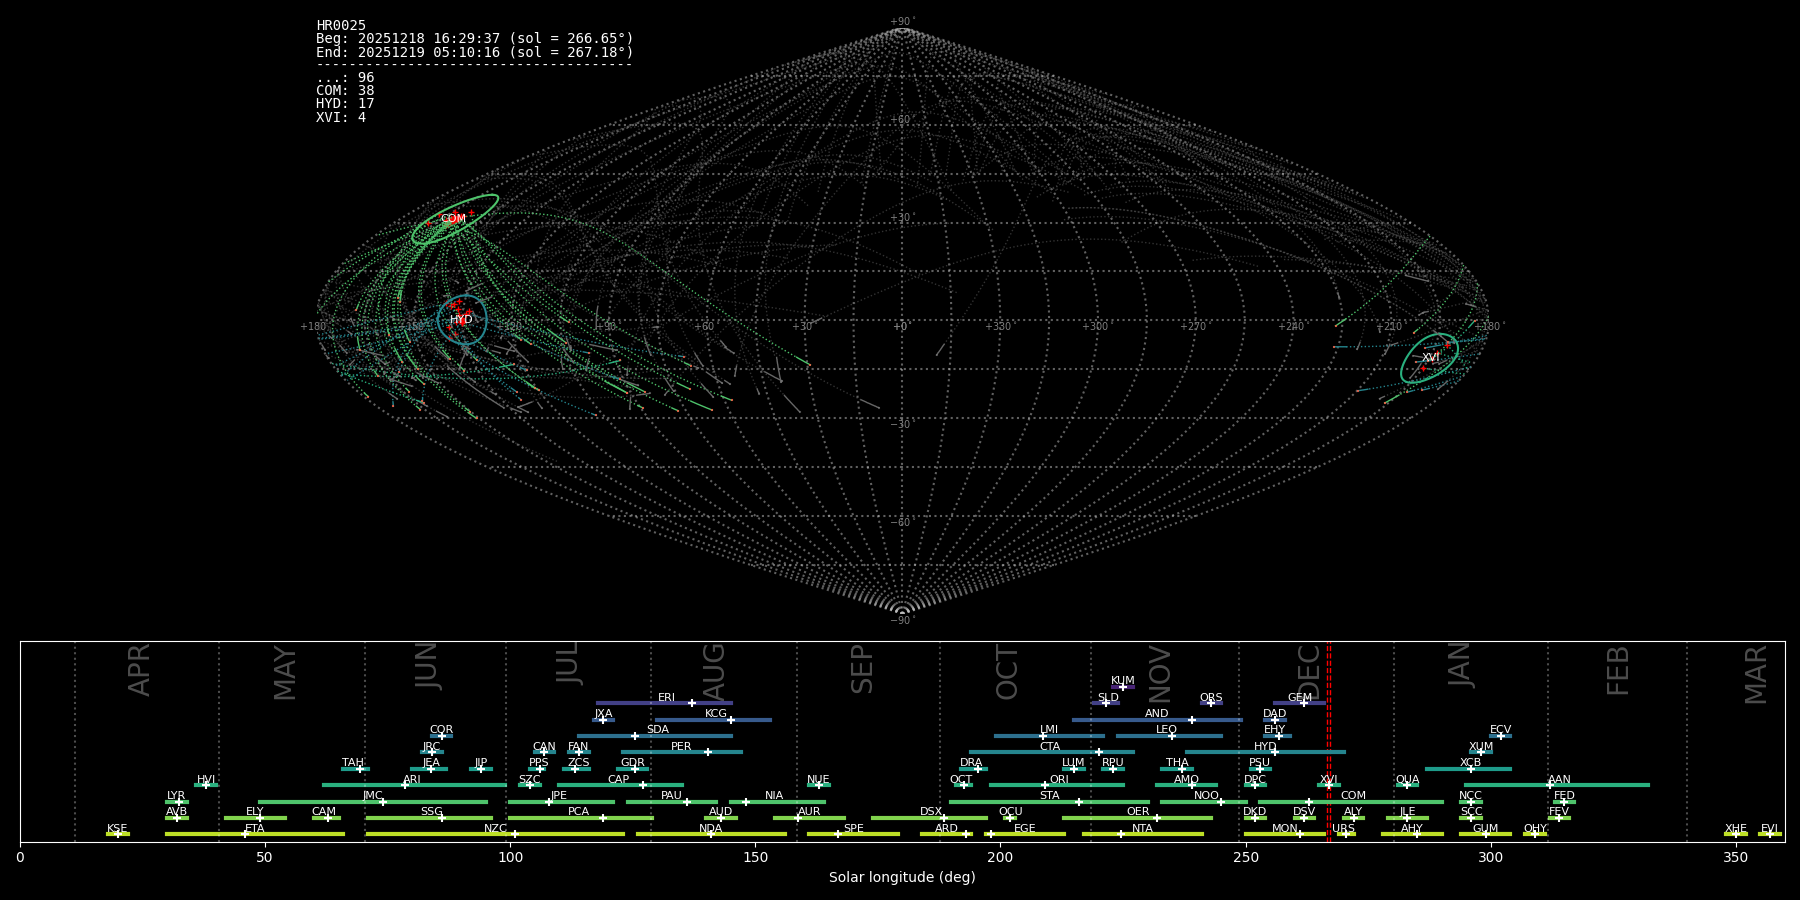The image size is (1800, 900).
Task: Click the NDA shower bar
Action: [x=711, y=834]
